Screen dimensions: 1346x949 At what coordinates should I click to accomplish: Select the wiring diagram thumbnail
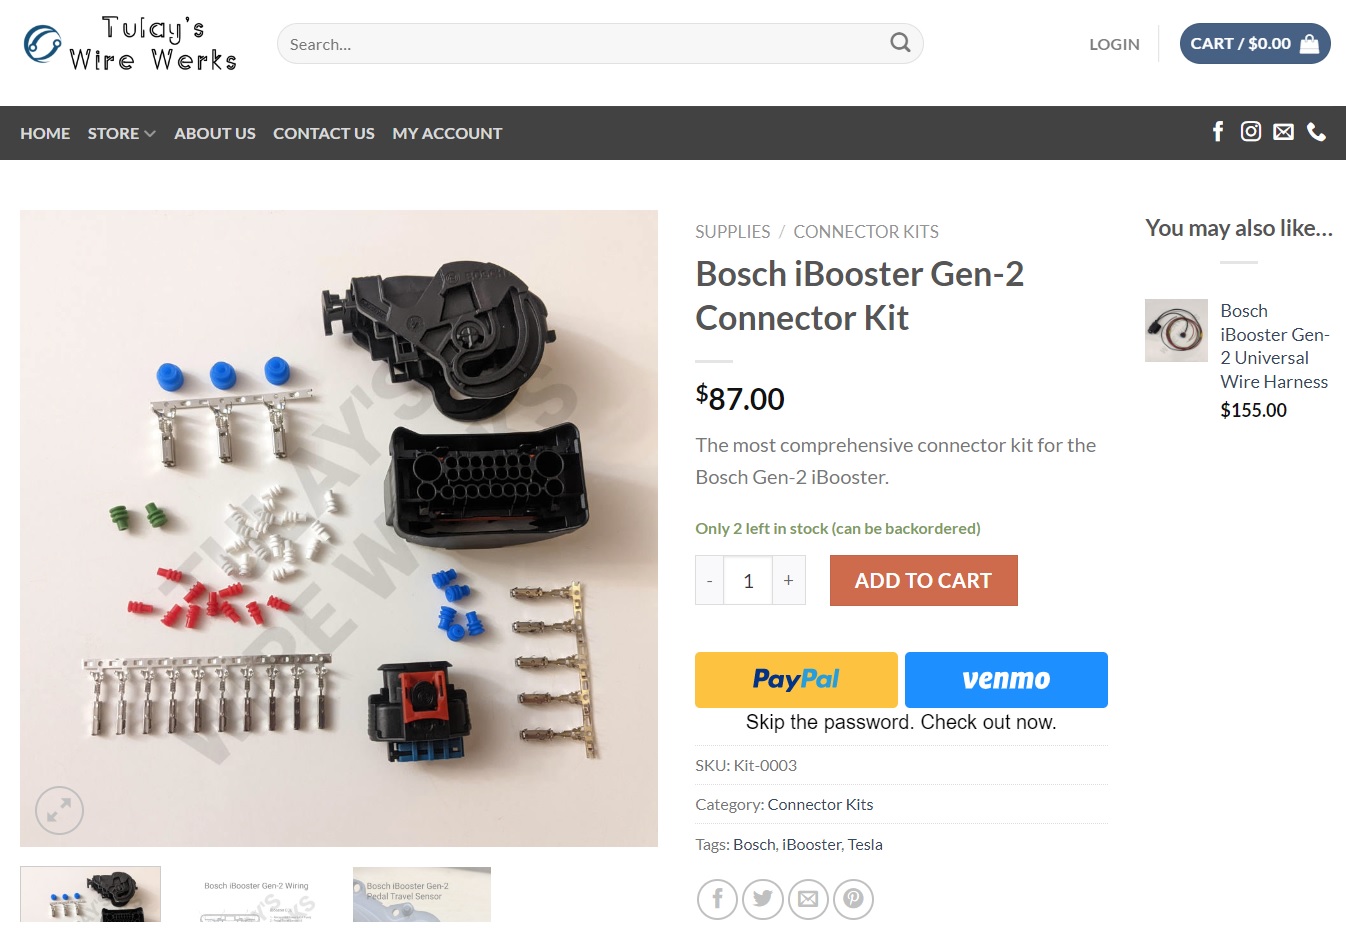(x=256, y=894)
